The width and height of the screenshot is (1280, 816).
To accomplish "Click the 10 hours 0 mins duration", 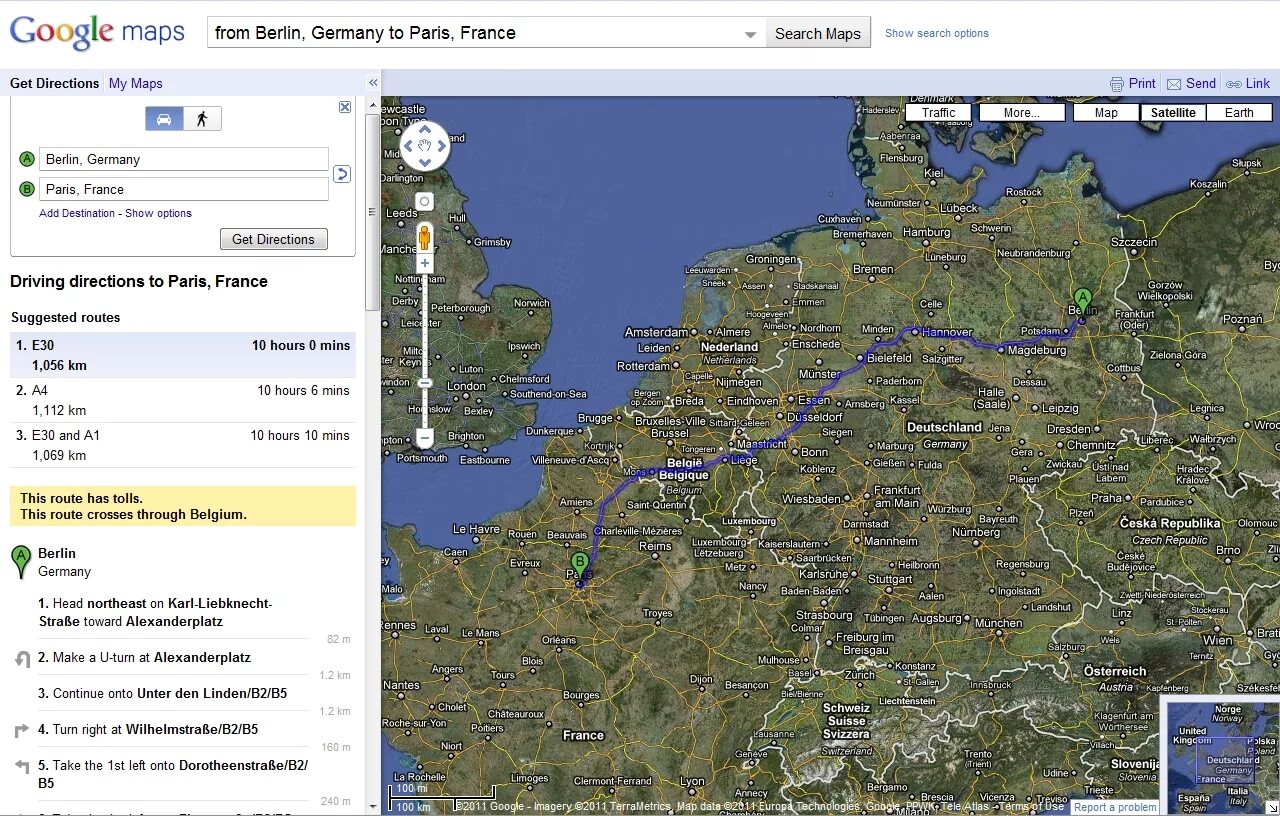I will point(301,345).
